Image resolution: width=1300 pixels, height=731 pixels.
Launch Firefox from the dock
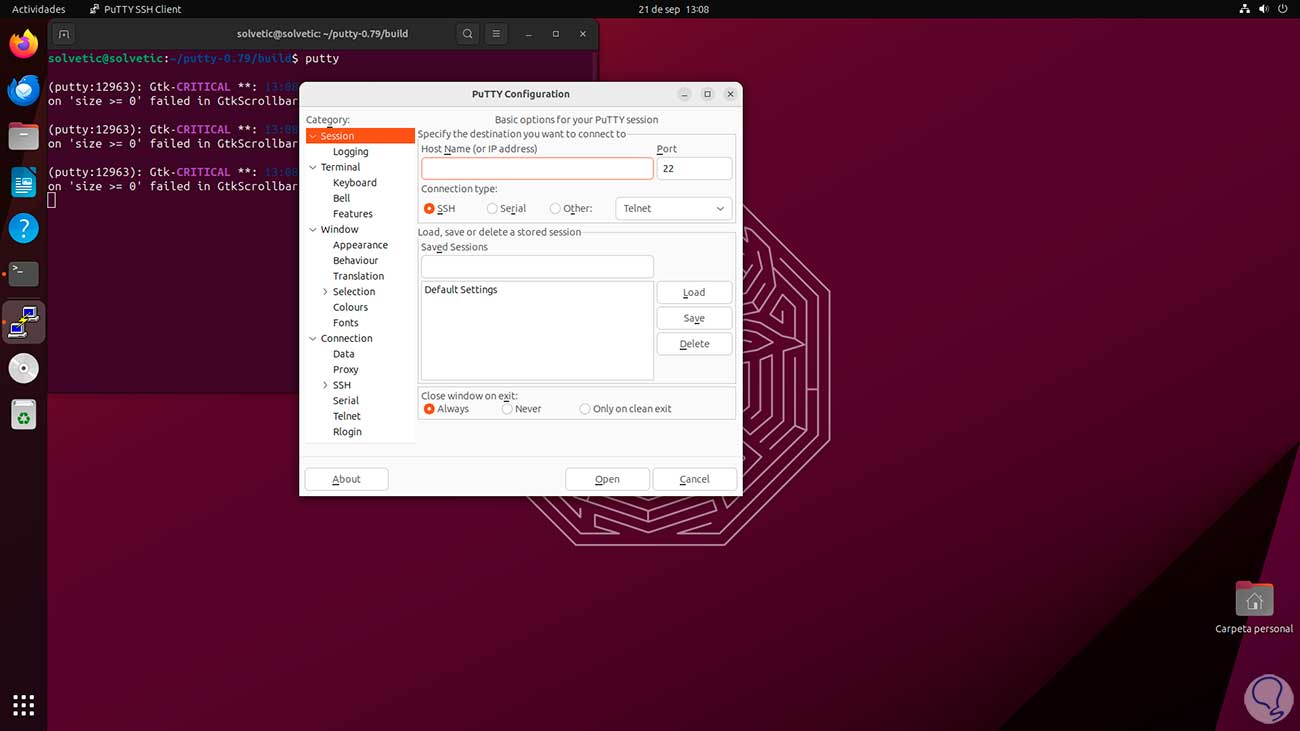tap(23, 43)
